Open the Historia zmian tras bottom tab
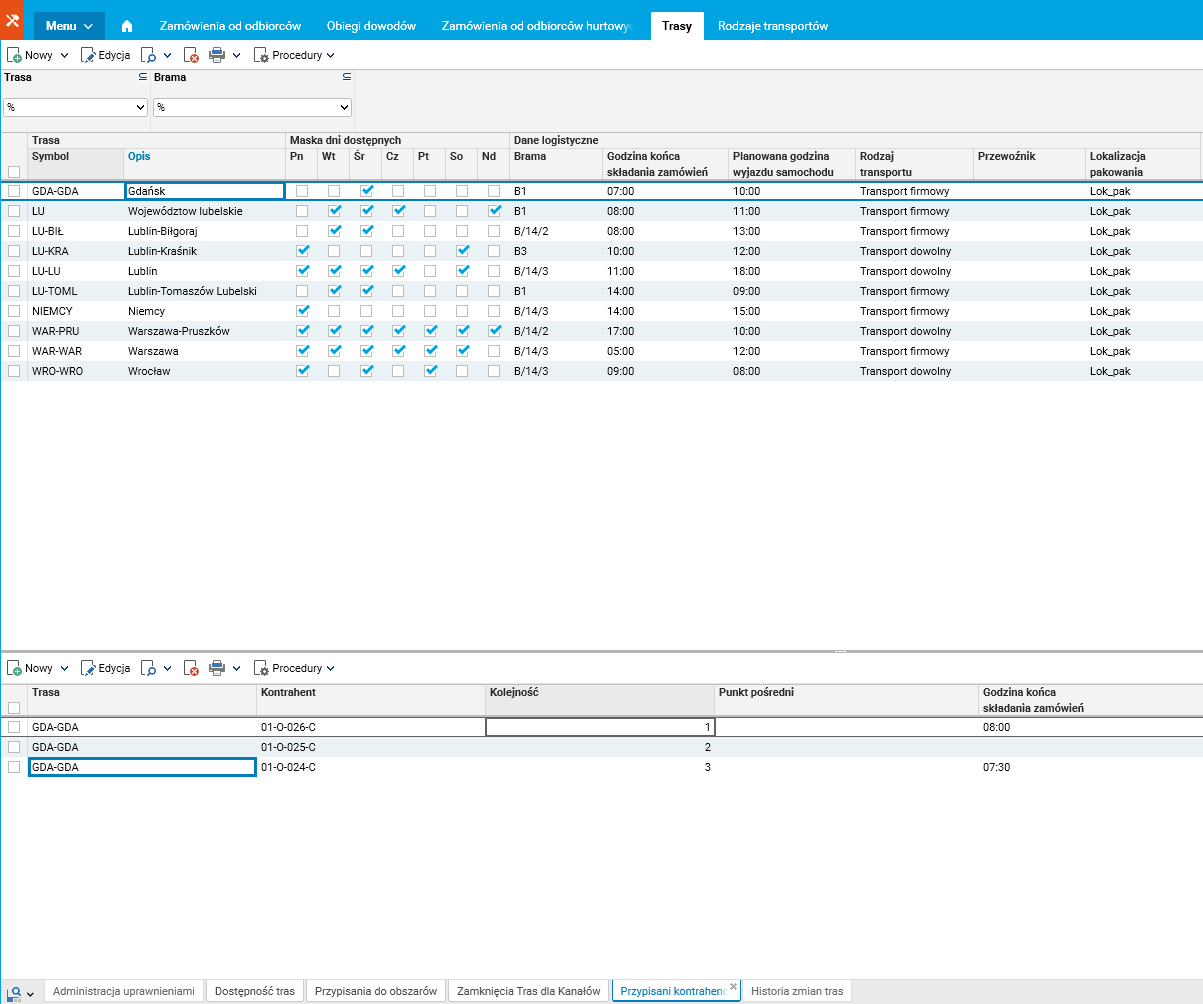Screen dimensions: 1203x1004 (x=796, y=991)
